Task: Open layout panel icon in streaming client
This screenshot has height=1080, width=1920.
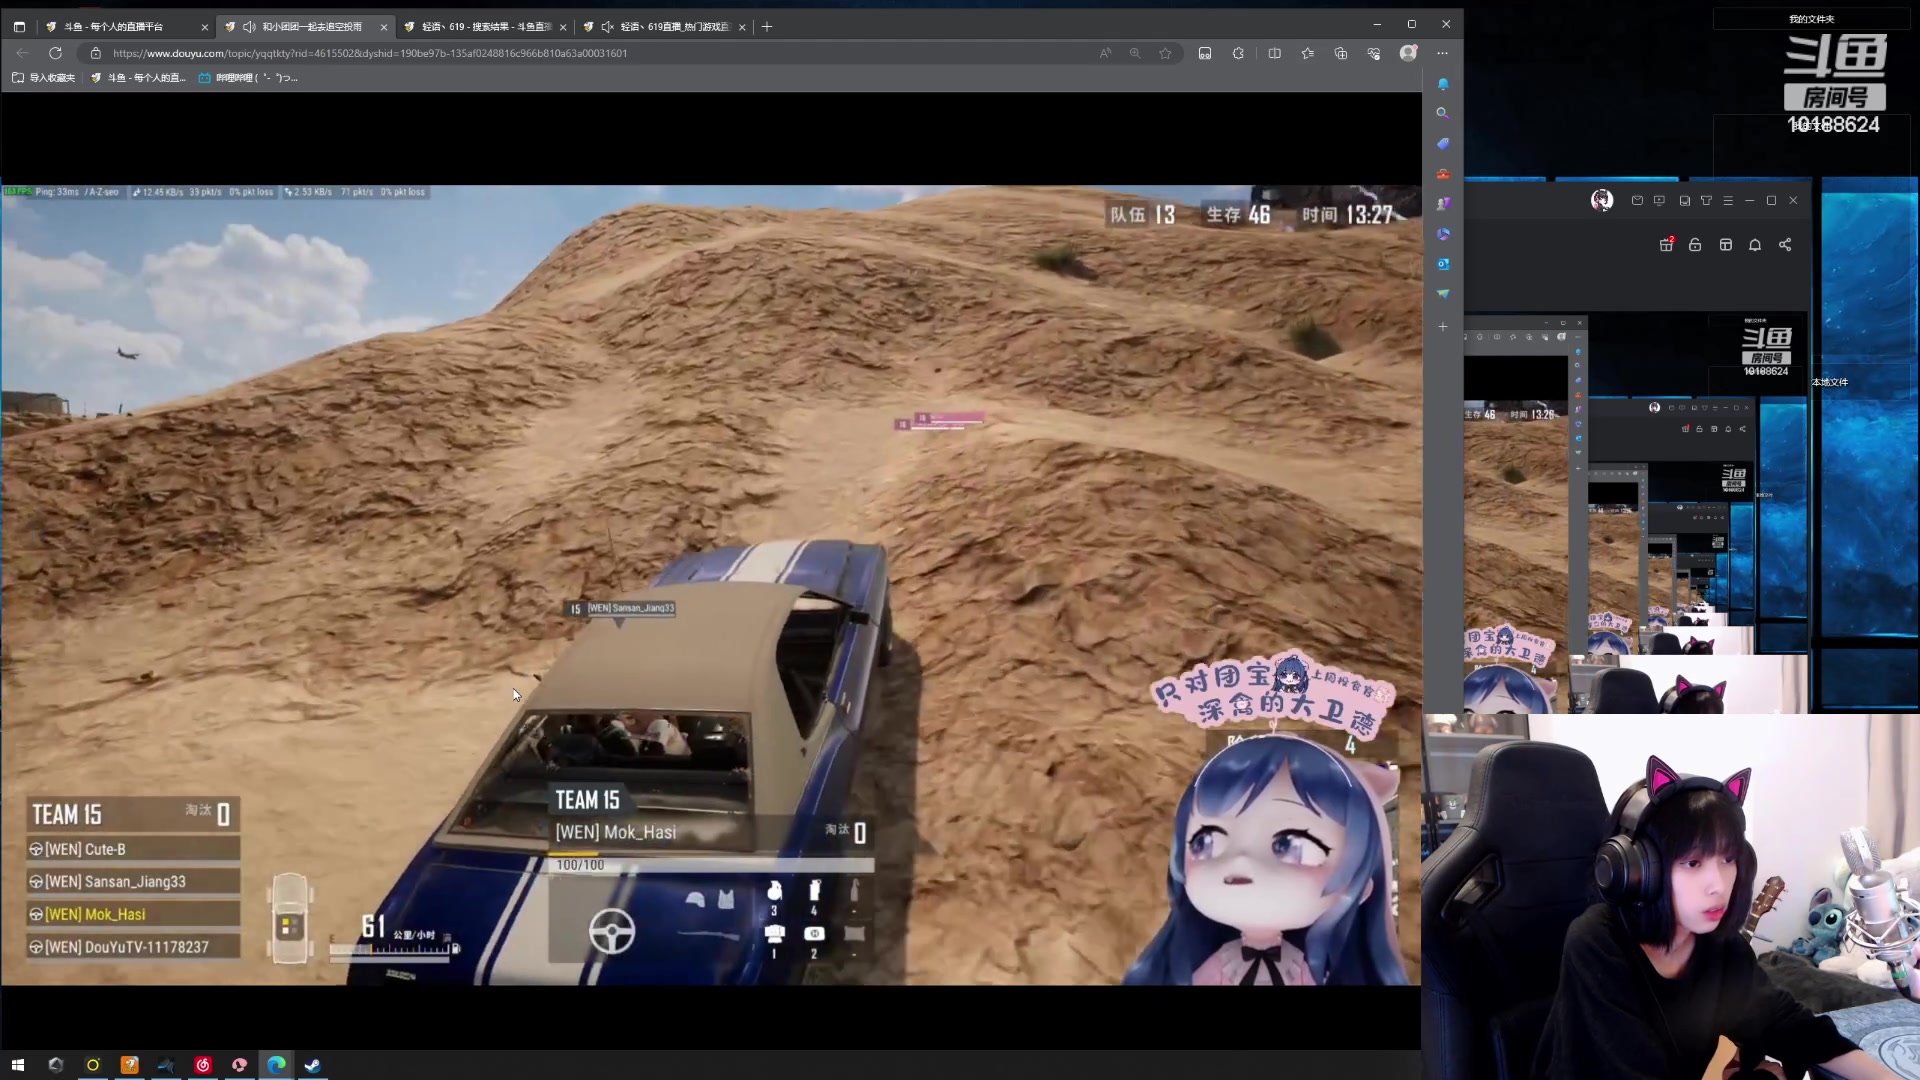Action: (1725, 245)
